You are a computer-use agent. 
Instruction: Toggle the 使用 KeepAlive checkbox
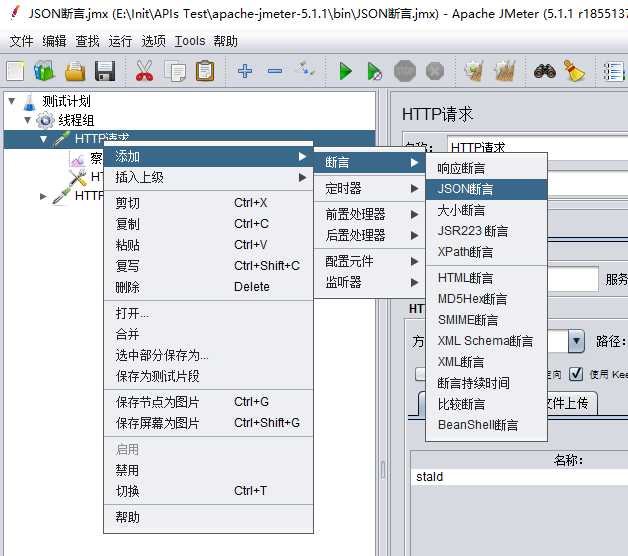(576, 374)
